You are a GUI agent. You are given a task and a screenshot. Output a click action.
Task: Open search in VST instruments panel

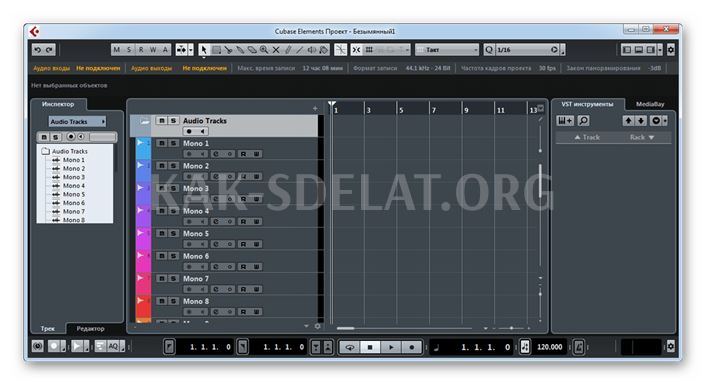[583, 121]
